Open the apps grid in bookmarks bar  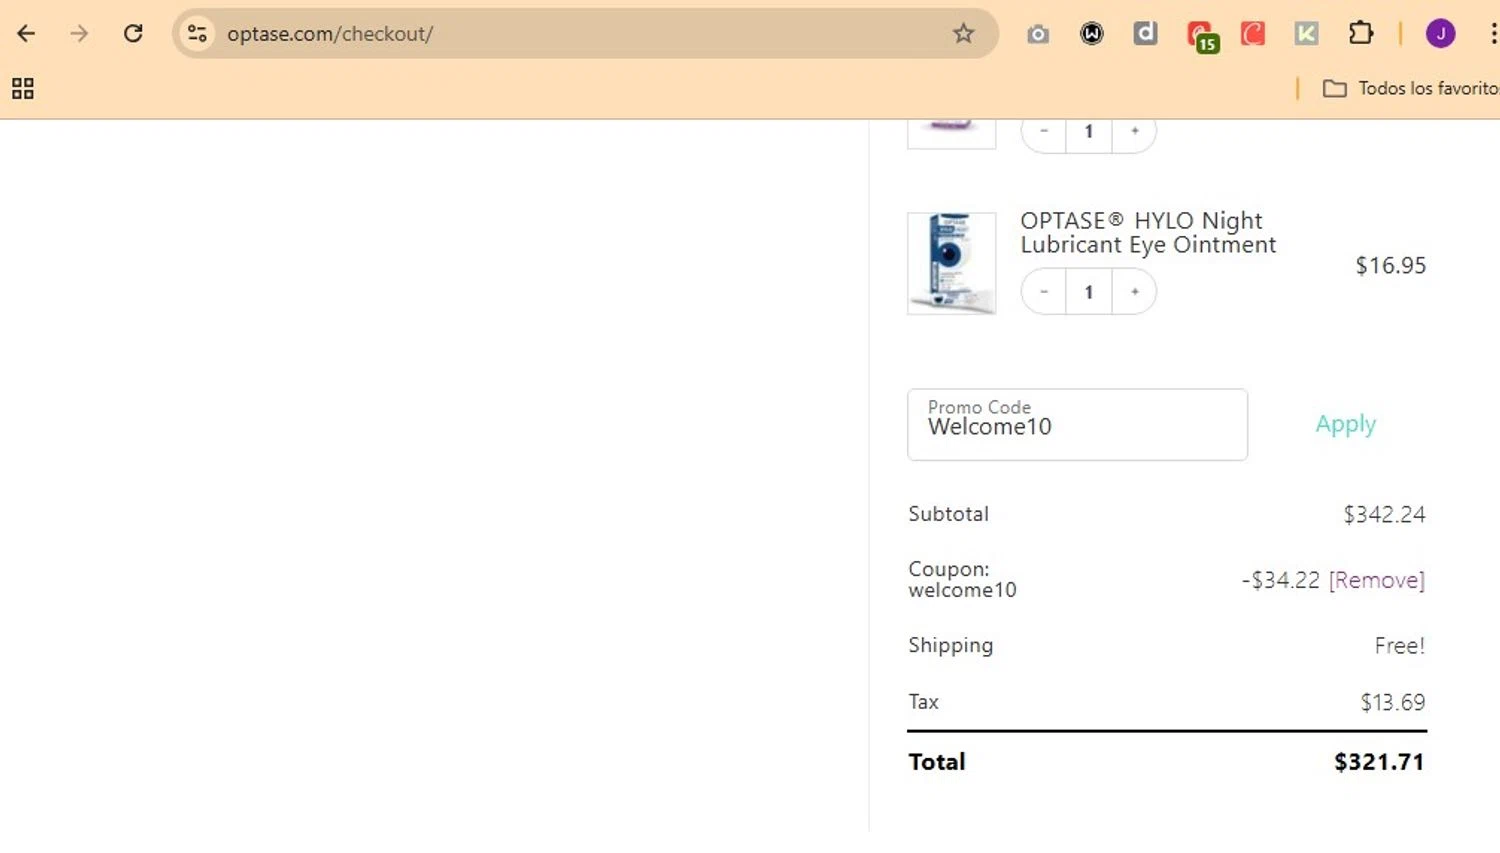pyautogui.click(x=23, y=89)
